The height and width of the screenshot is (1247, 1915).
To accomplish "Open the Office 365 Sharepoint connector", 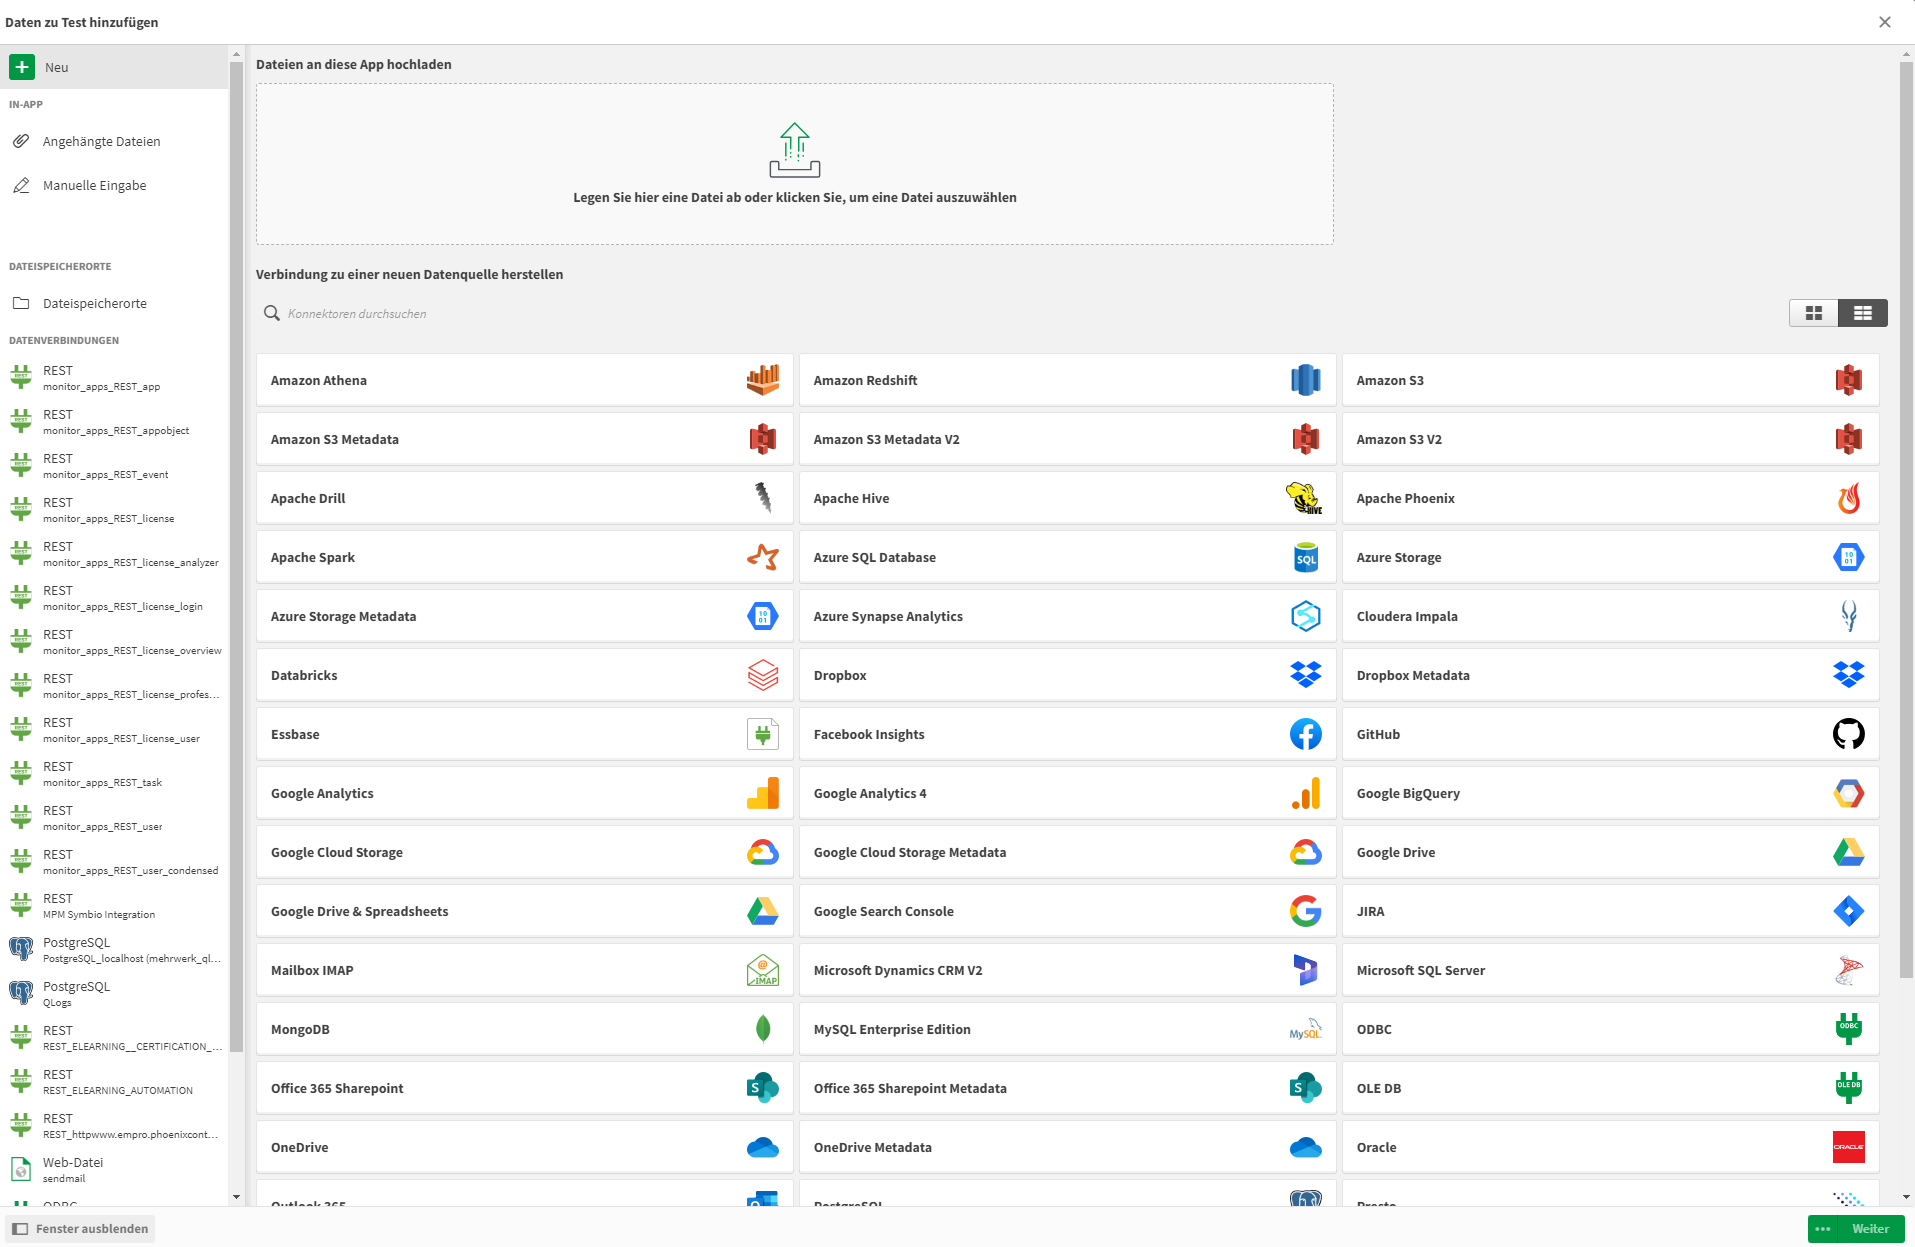I will click(x=524, y=1088).
